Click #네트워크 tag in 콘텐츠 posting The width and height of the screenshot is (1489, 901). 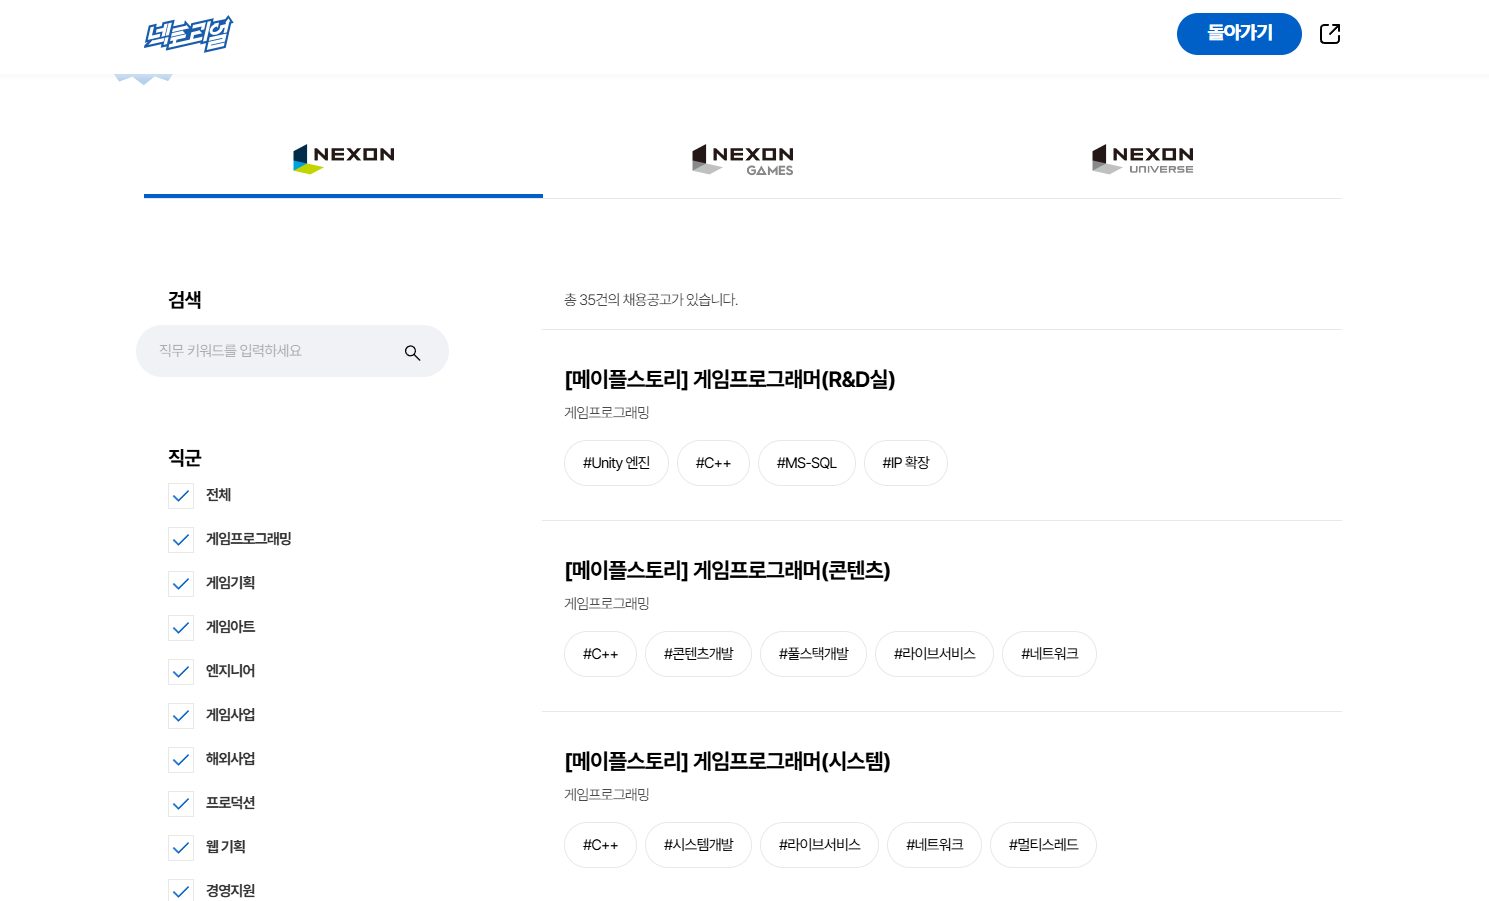point(1049,654)
